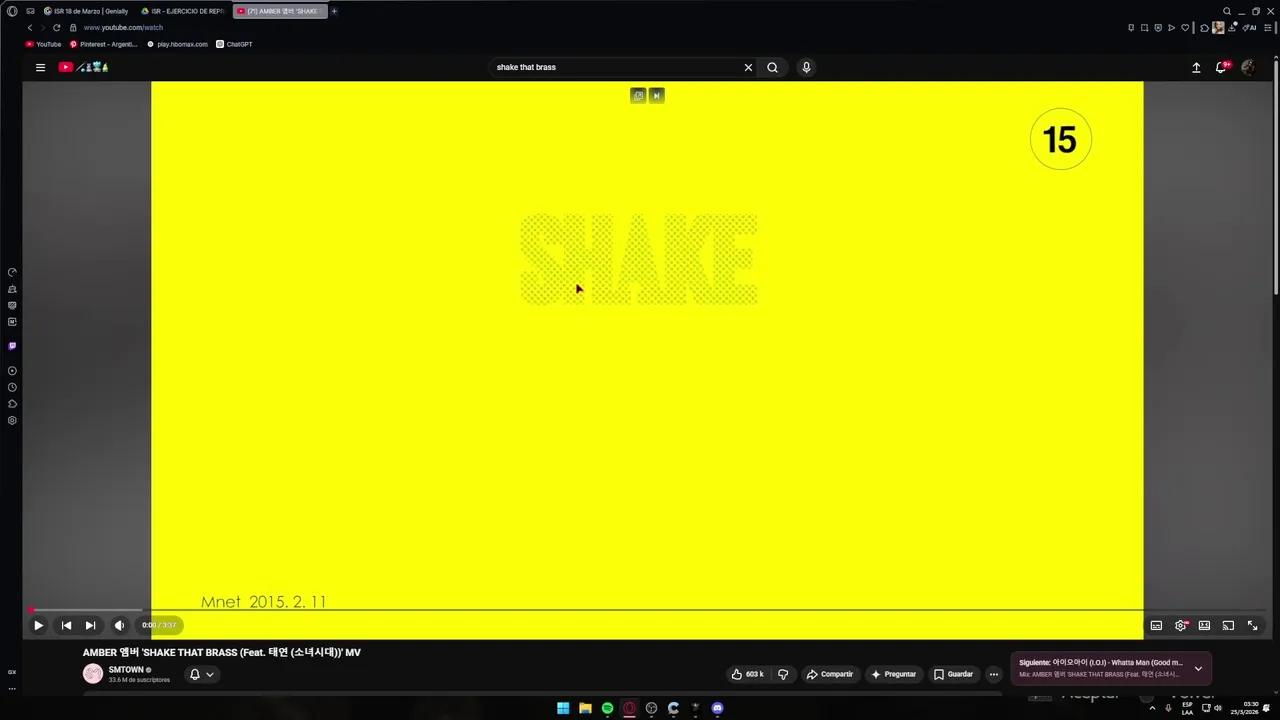Open the play.hbomax.com bookmark
1280x720 pixels.
coord(178,44)
